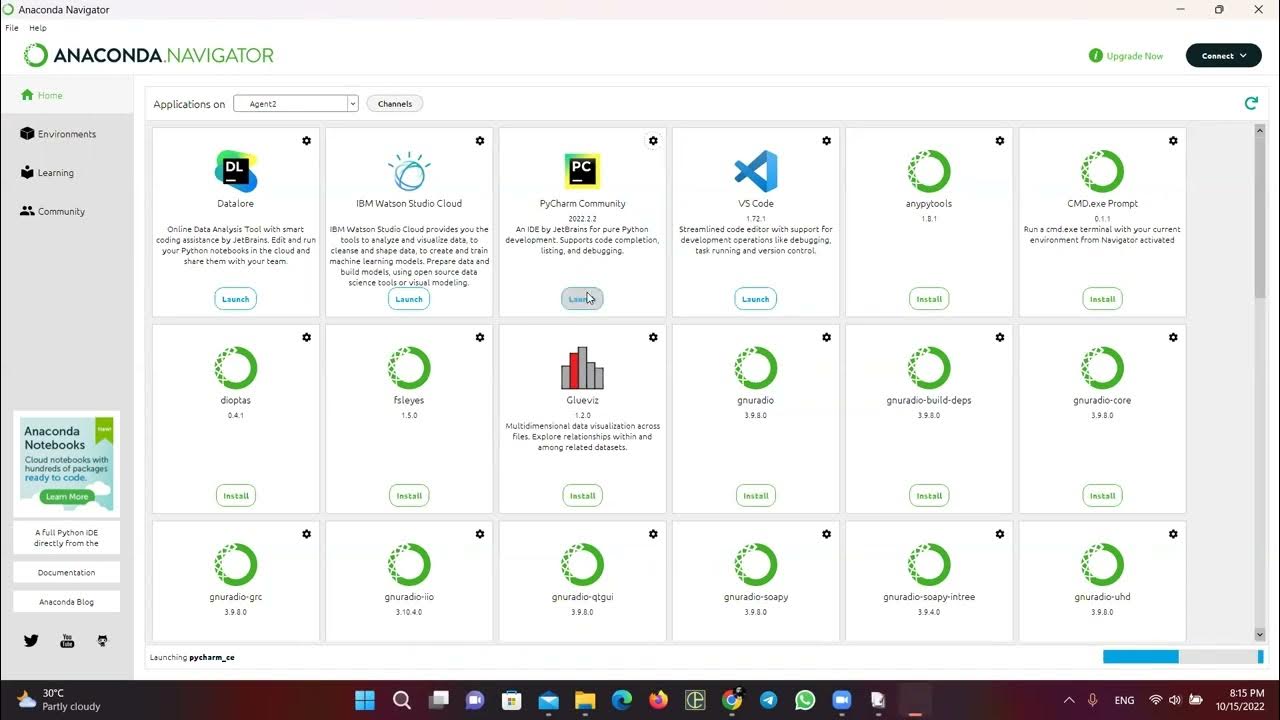
Task: Open the Channels button
Action: [x=395, y=103]
